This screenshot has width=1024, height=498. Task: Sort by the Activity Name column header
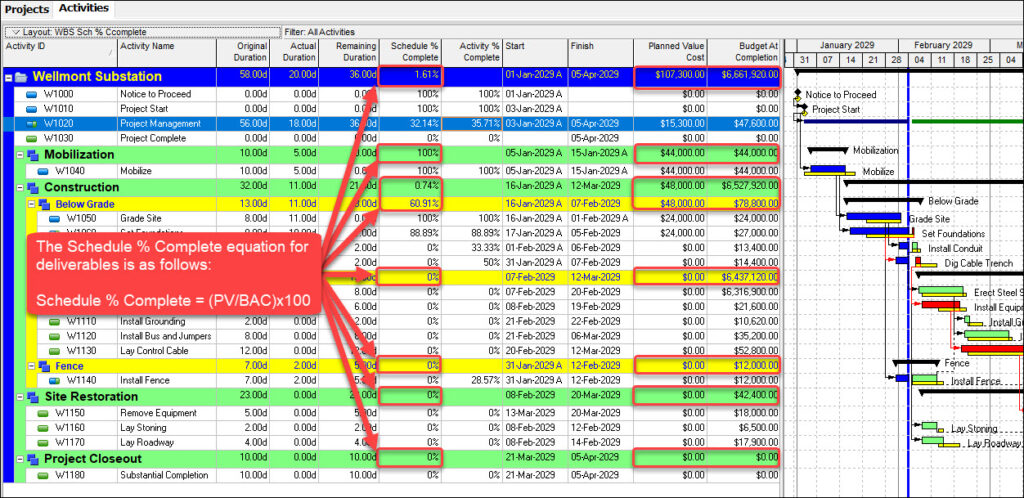tap(167, 52)
